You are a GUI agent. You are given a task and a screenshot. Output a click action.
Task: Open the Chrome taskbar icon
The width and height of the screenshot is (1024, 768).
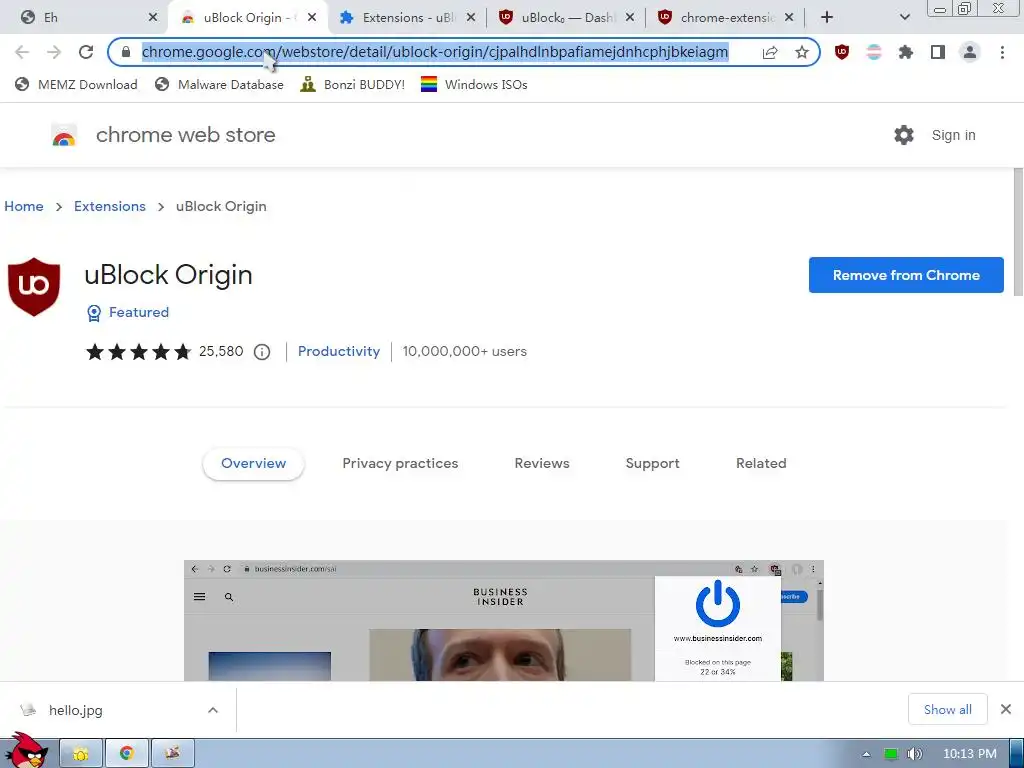coord(127,754)
